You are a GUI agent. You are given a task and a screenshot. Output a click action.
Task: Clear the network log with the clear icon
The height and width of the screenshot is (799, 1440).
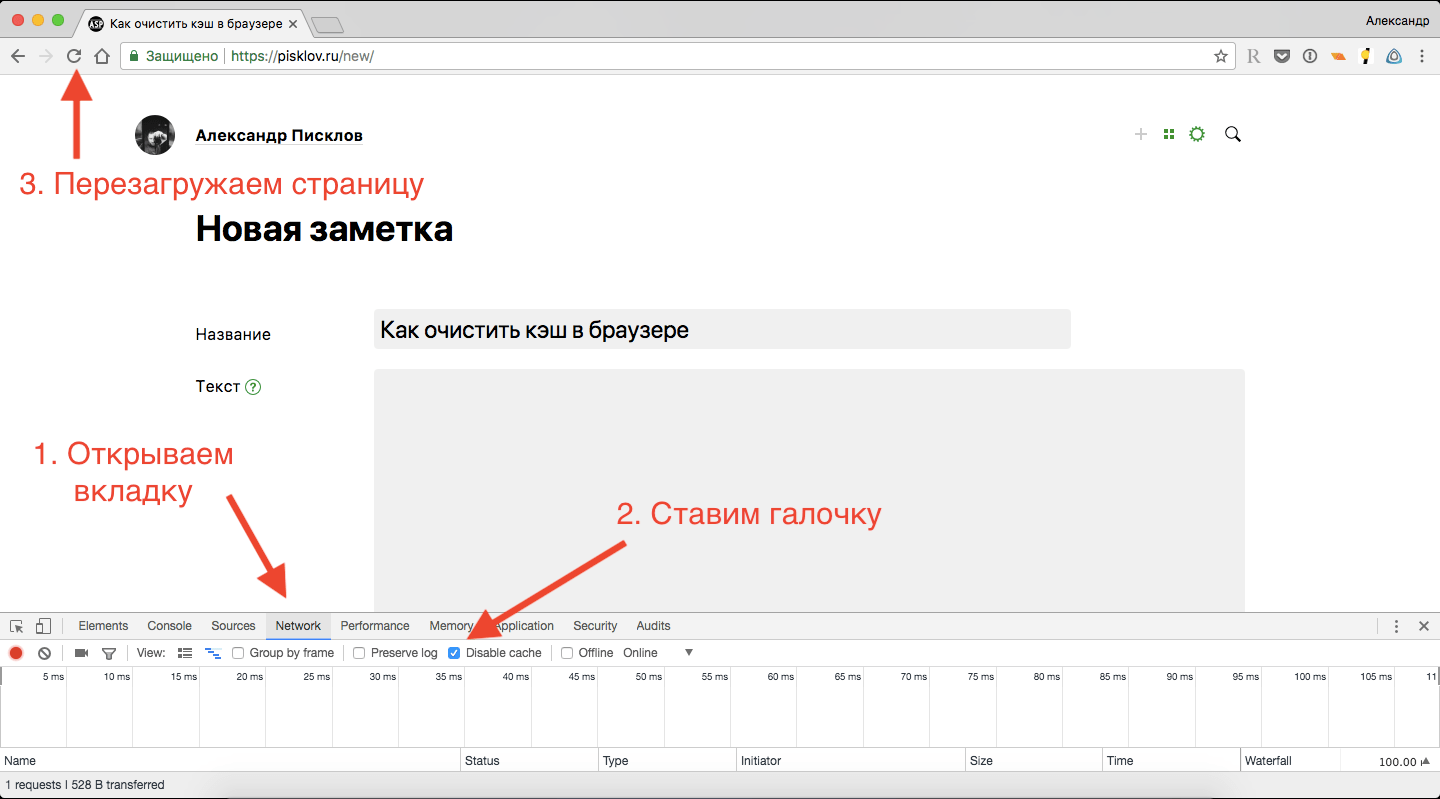point(44,653)
